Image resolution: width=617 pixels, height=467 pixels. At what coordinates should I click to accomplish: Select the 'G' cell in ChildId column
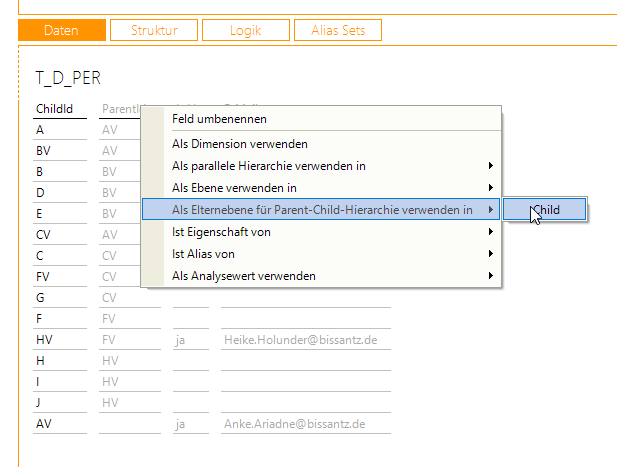[40, 297]
